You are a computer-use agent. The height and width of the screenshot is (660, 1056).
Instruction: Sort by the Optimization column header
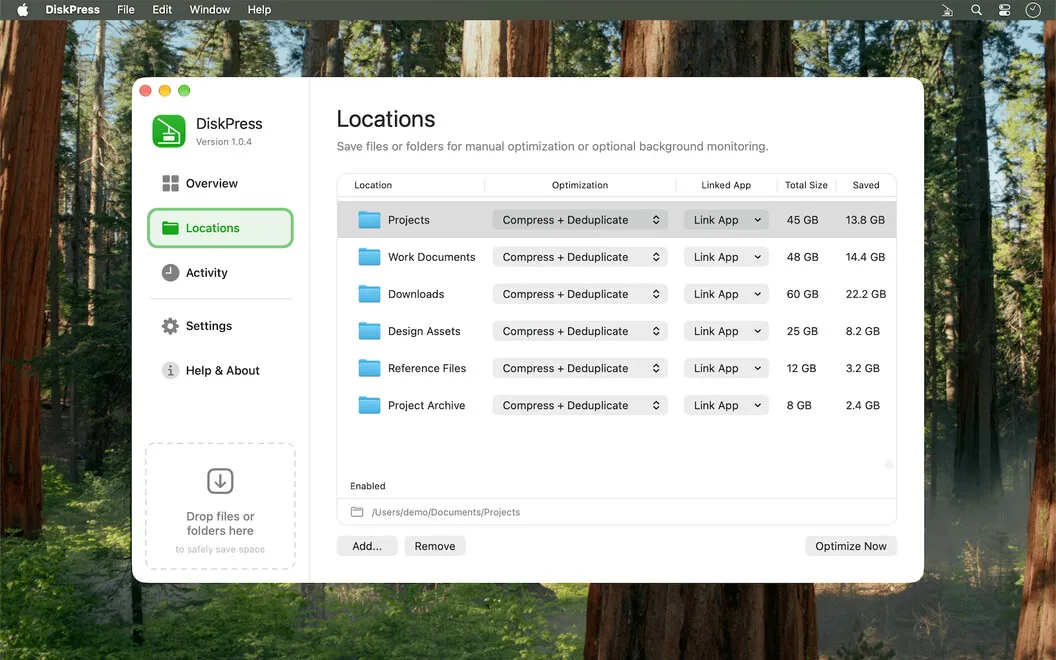tap(580, 185)
